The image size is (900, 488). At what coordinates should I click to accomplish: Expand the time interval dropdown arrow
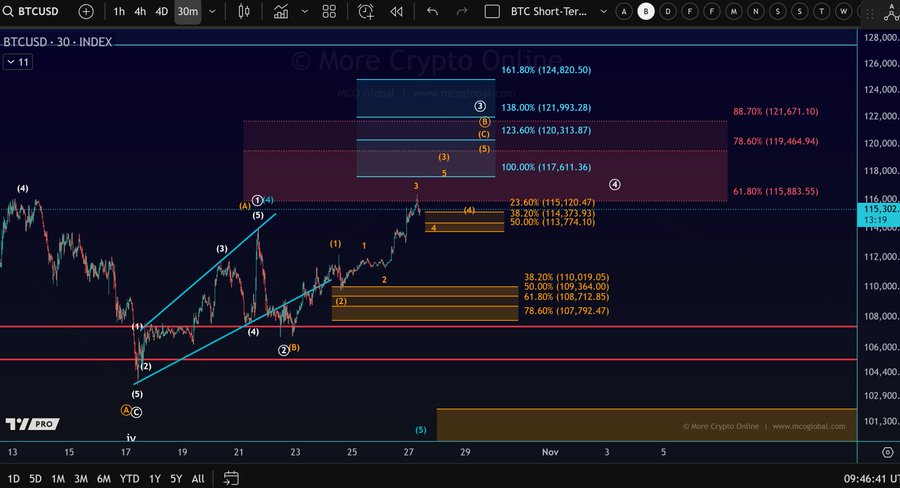point(213,11)
